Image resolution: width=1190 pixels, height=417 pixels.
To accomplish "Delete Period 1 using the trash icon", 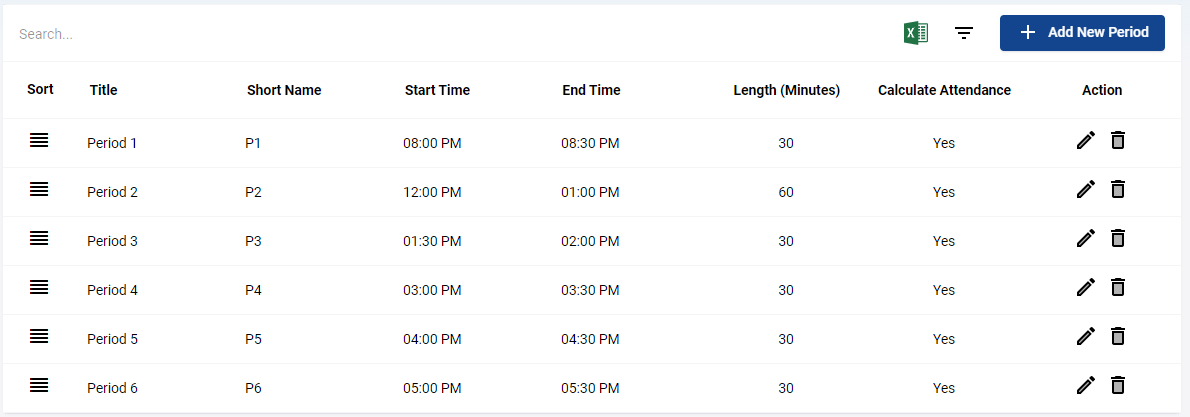I will 1117,141.
